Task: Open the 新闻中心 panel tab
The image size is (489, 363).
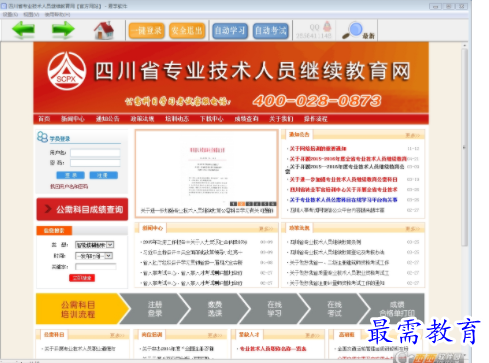Action: pyautogui.click(x=153, y=228)
